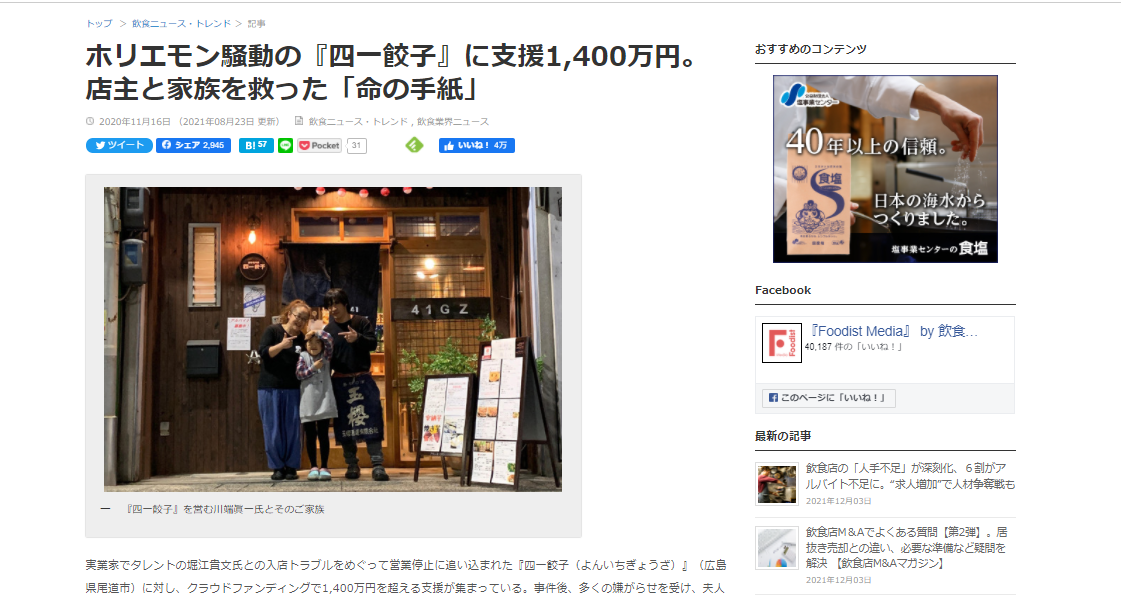Open the 人手不足 article thumbnail

[x=777, y=484]
